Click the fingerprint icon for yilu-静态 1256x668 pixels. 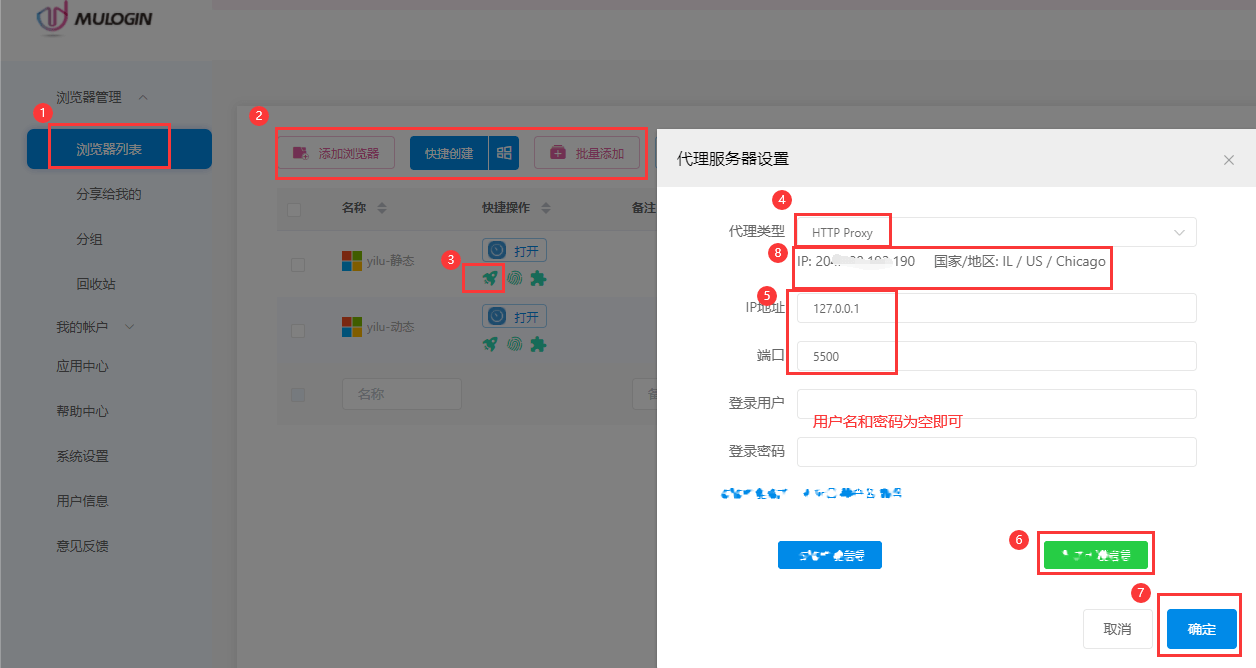pyautogui.click(x=514, y=279)
